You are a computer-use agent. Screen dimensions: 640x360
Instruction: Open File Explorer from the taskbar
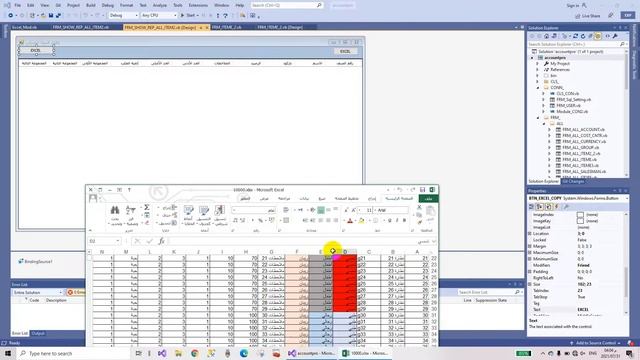coord(178,353)
